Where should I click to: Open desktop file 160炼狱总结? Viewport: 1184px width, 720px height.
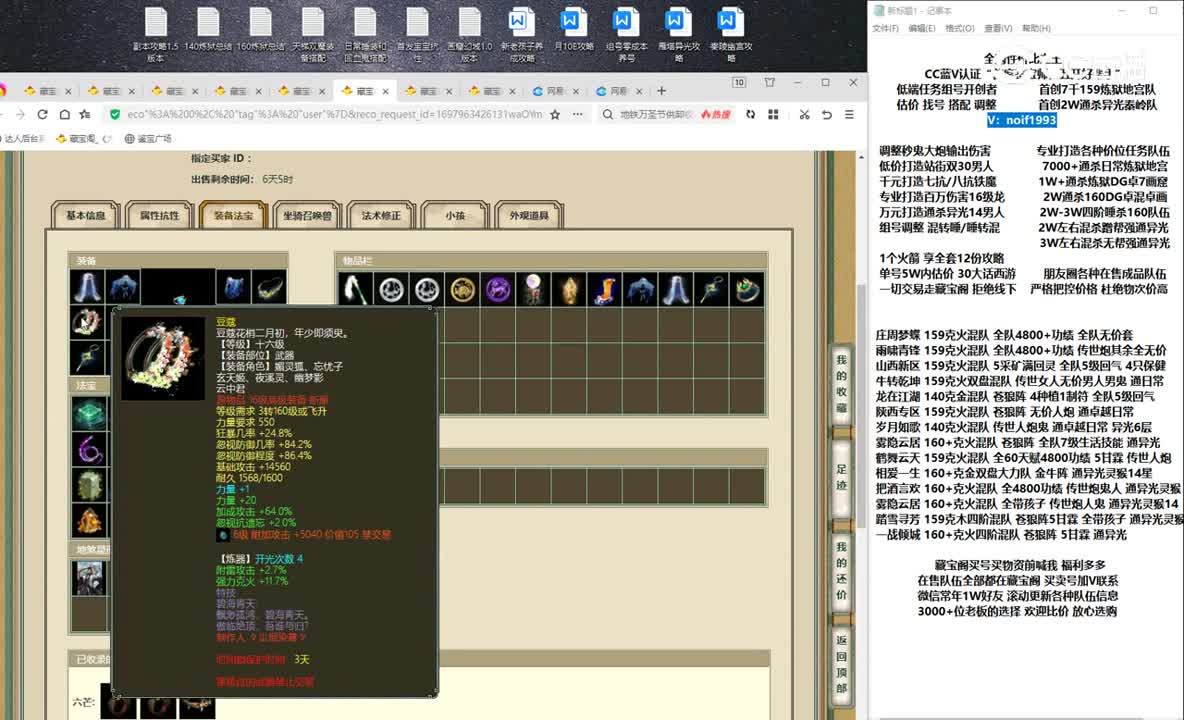point(261,30)
